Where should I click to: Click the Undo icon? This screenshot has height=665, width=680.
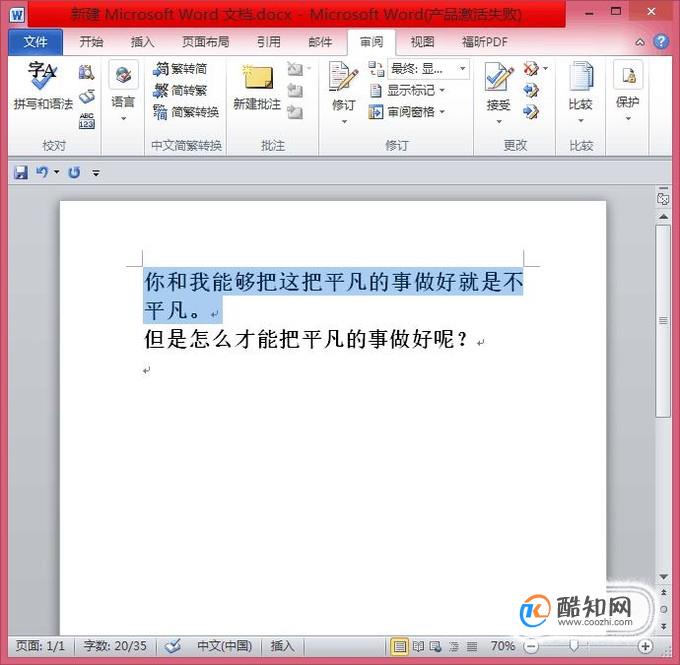coord(42,172)
